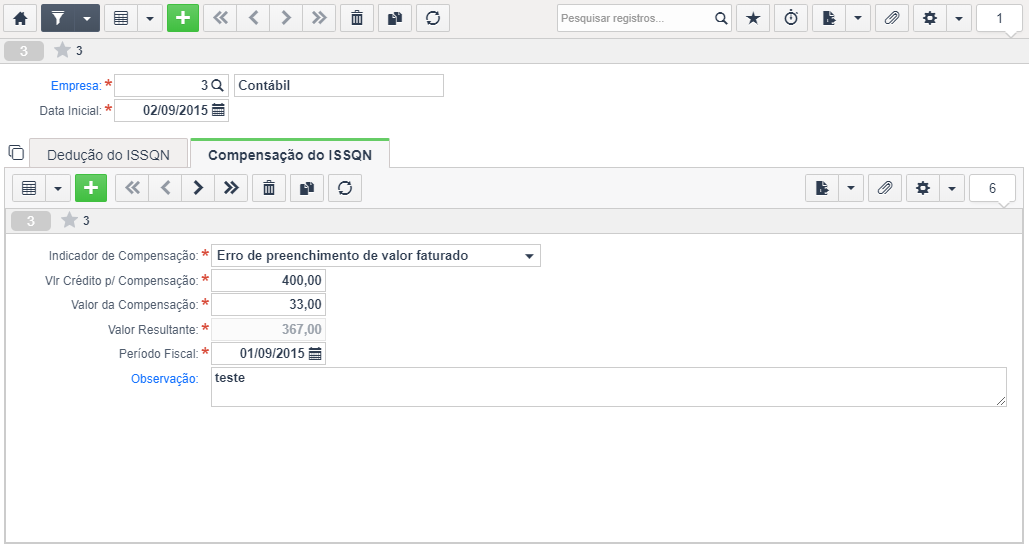Click the record count box showing 1
Viewport: 1029px width, 548px height.
point(999,18)
